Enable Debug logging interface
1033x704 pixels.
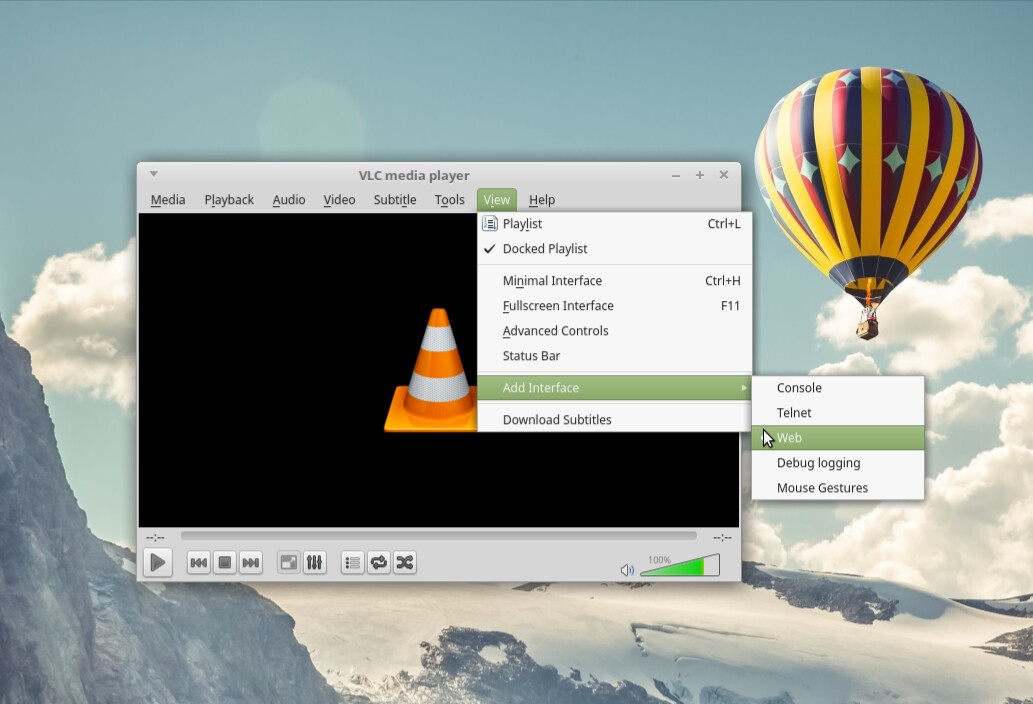pyautogui.click(x=837, y=463)
